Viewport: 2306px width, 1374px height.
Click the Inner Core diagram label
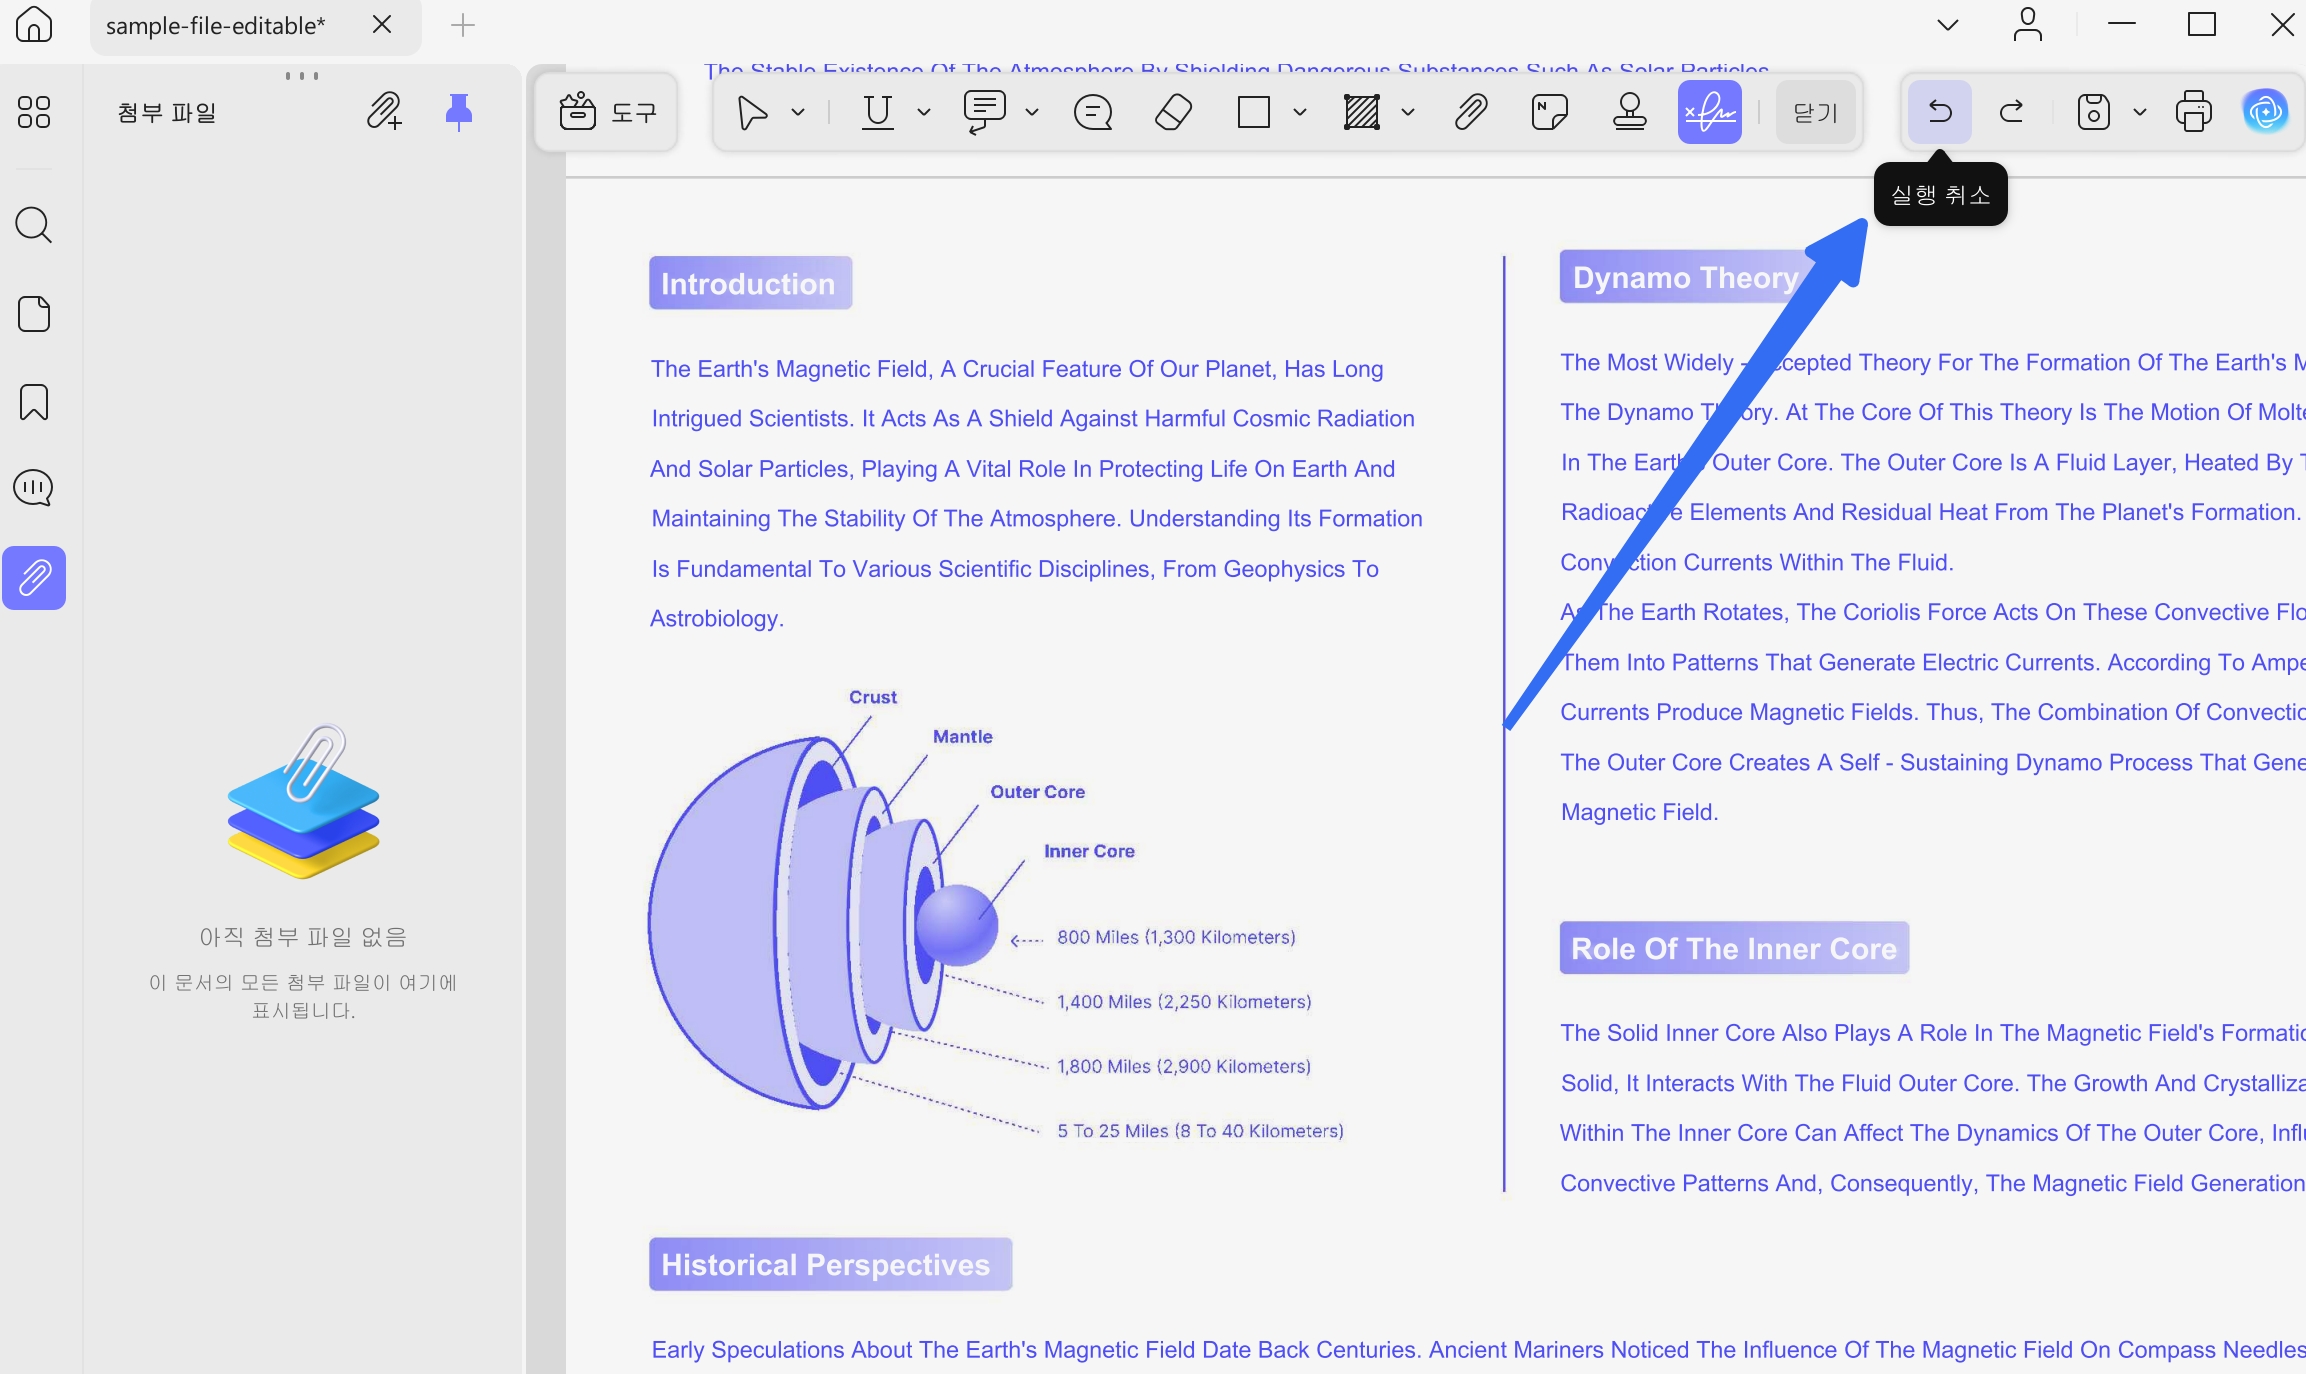tap(1089, 851)
